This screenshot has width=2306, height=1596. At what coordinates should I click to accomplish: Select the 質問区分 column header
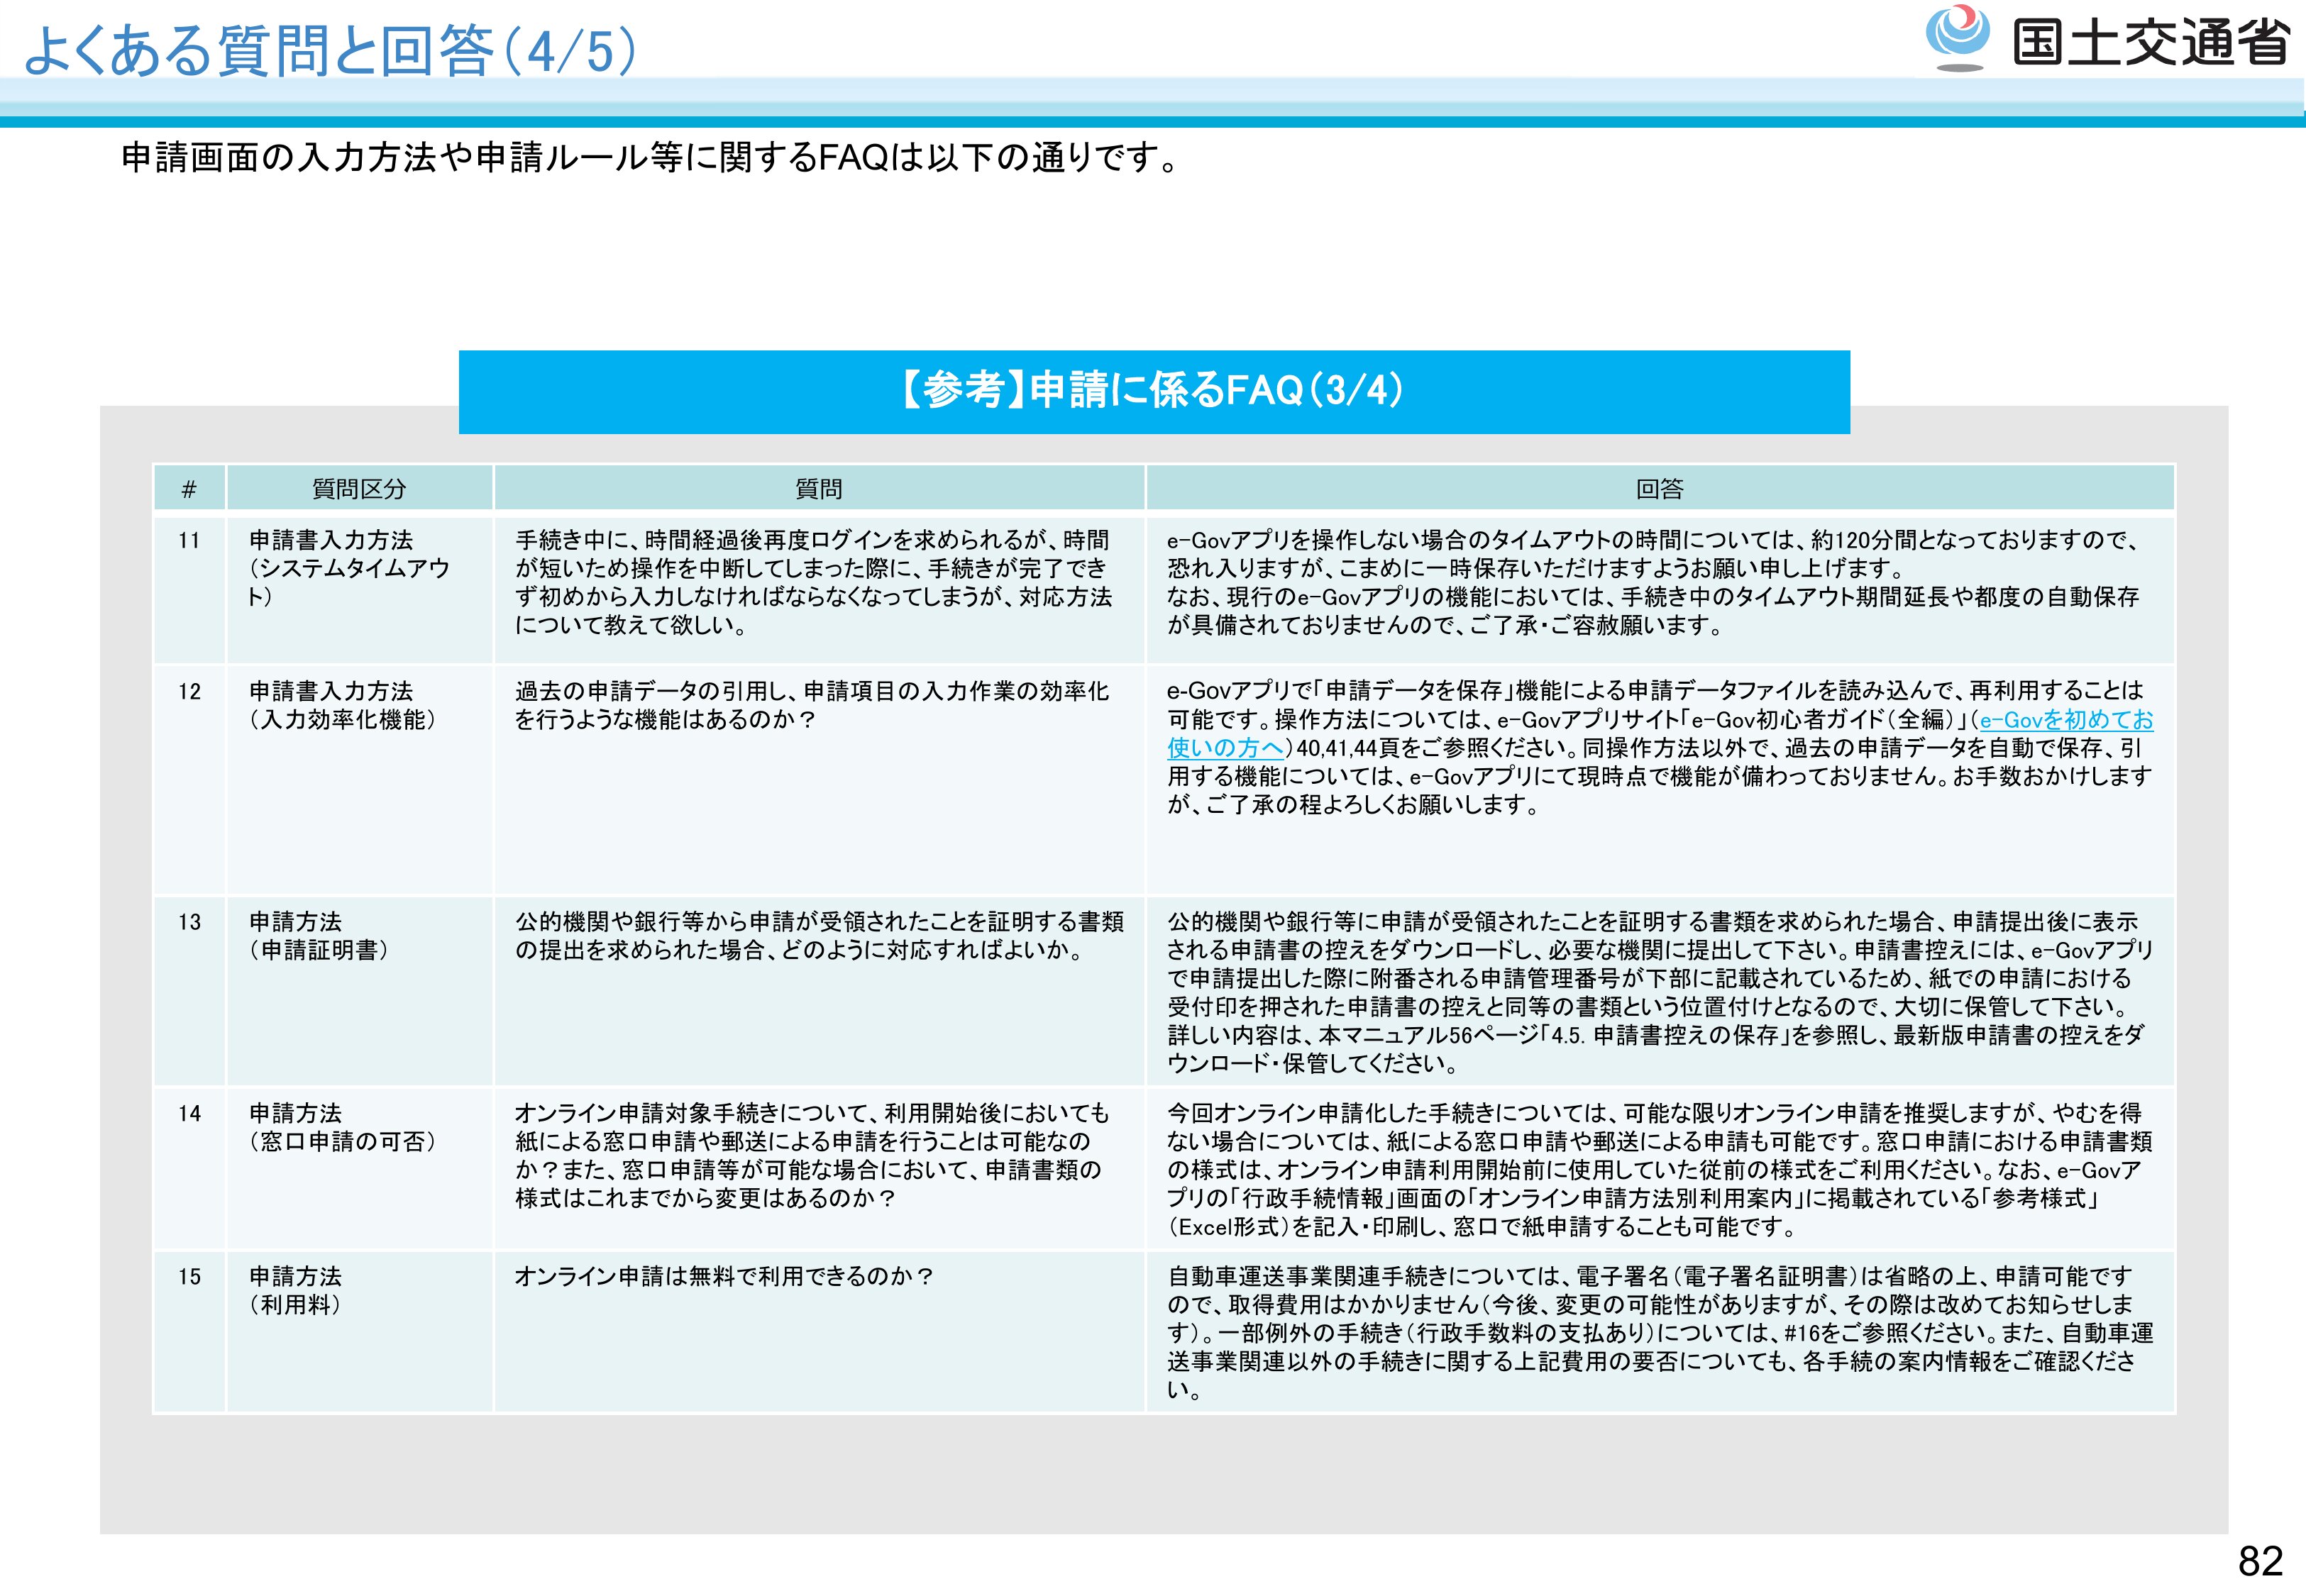pos(359,489)
